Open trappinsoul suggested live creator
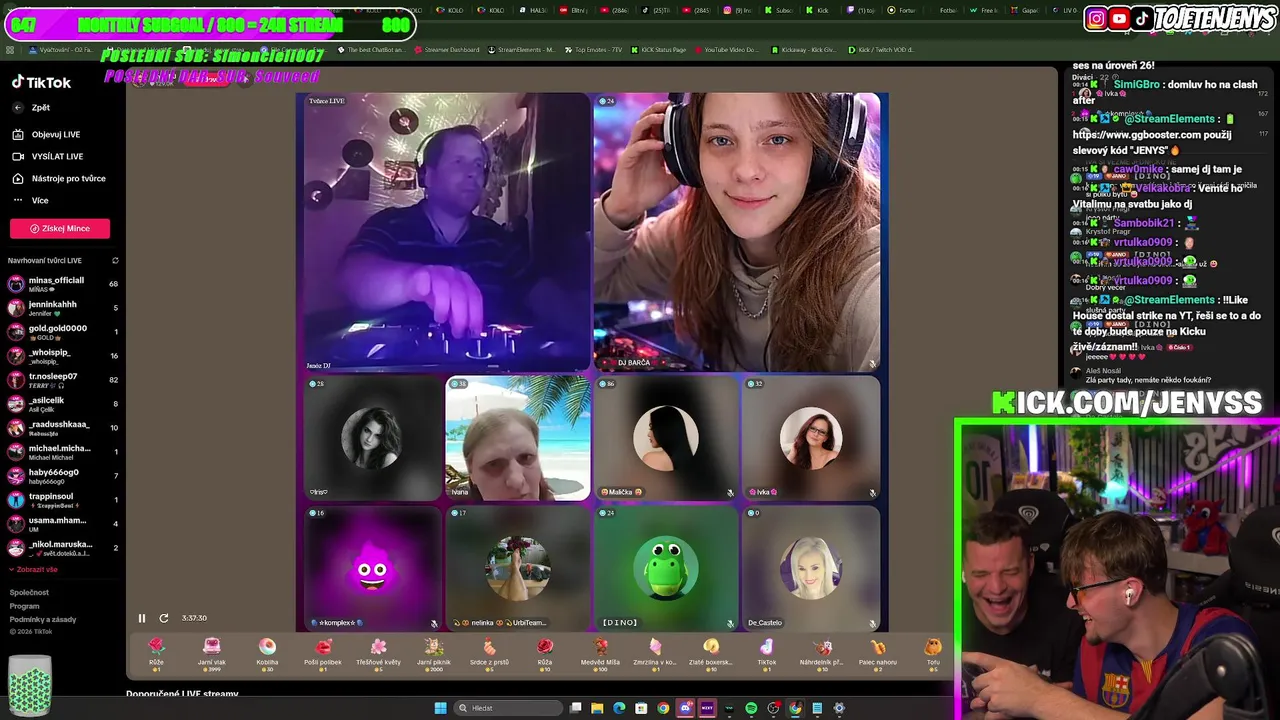1280x720 pixels. pos(62,500)
